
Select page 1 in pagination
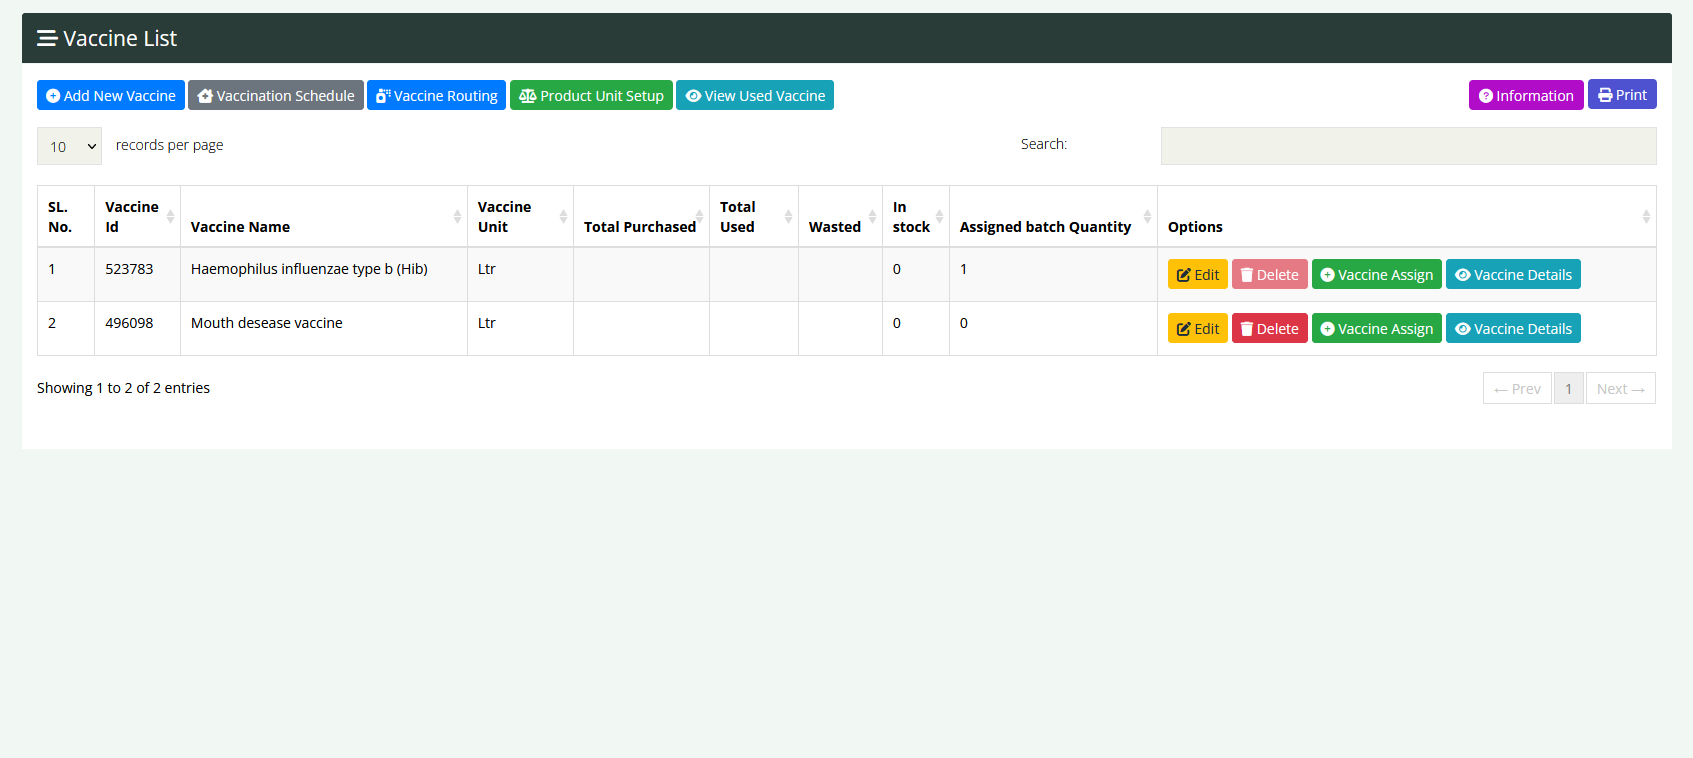[x=1568, y=389]
